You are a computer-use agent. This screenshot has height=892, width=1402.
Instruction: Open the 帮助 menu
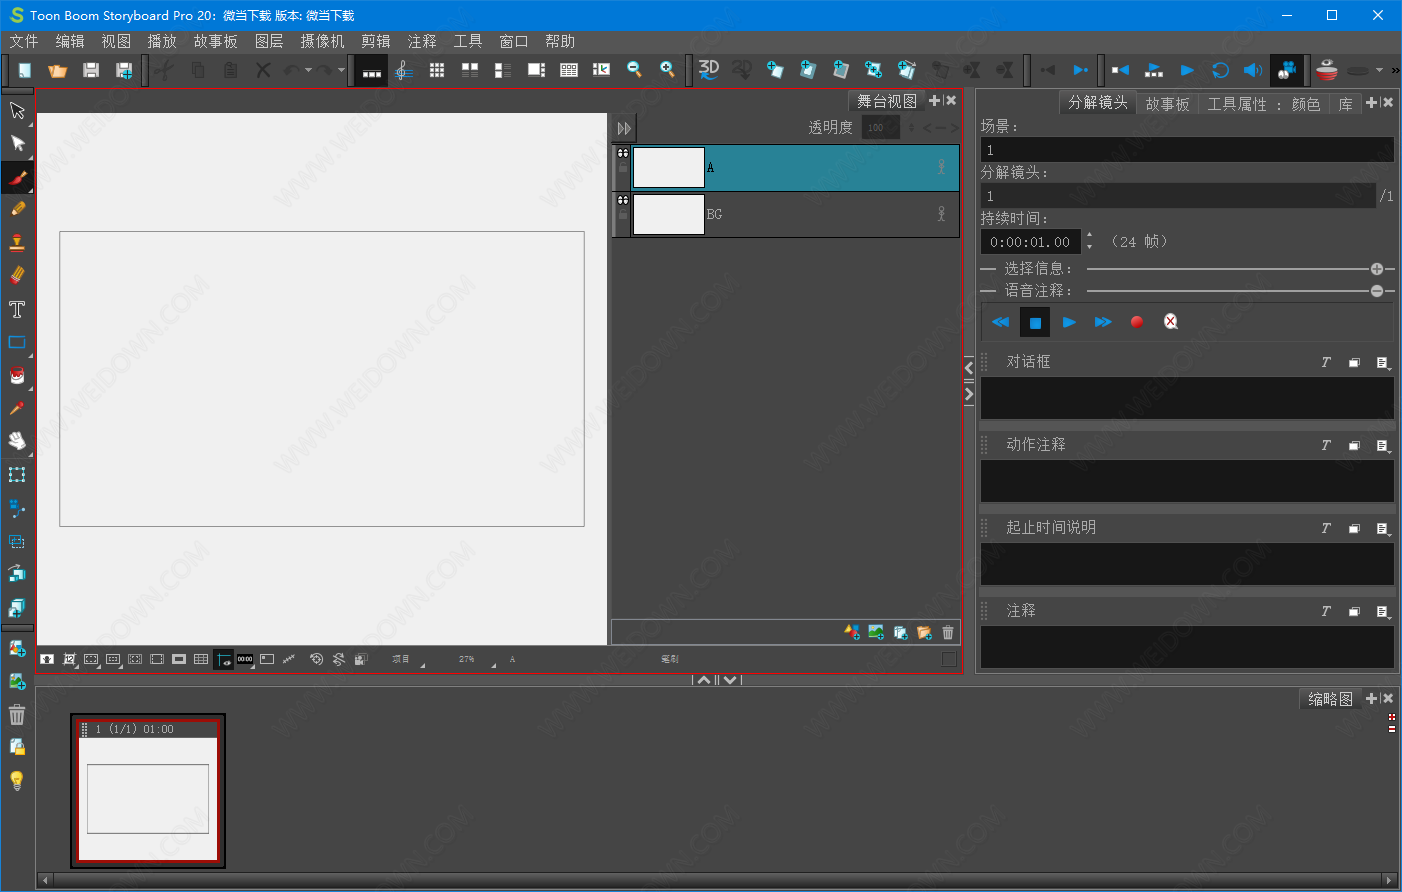tap(560, 41)
